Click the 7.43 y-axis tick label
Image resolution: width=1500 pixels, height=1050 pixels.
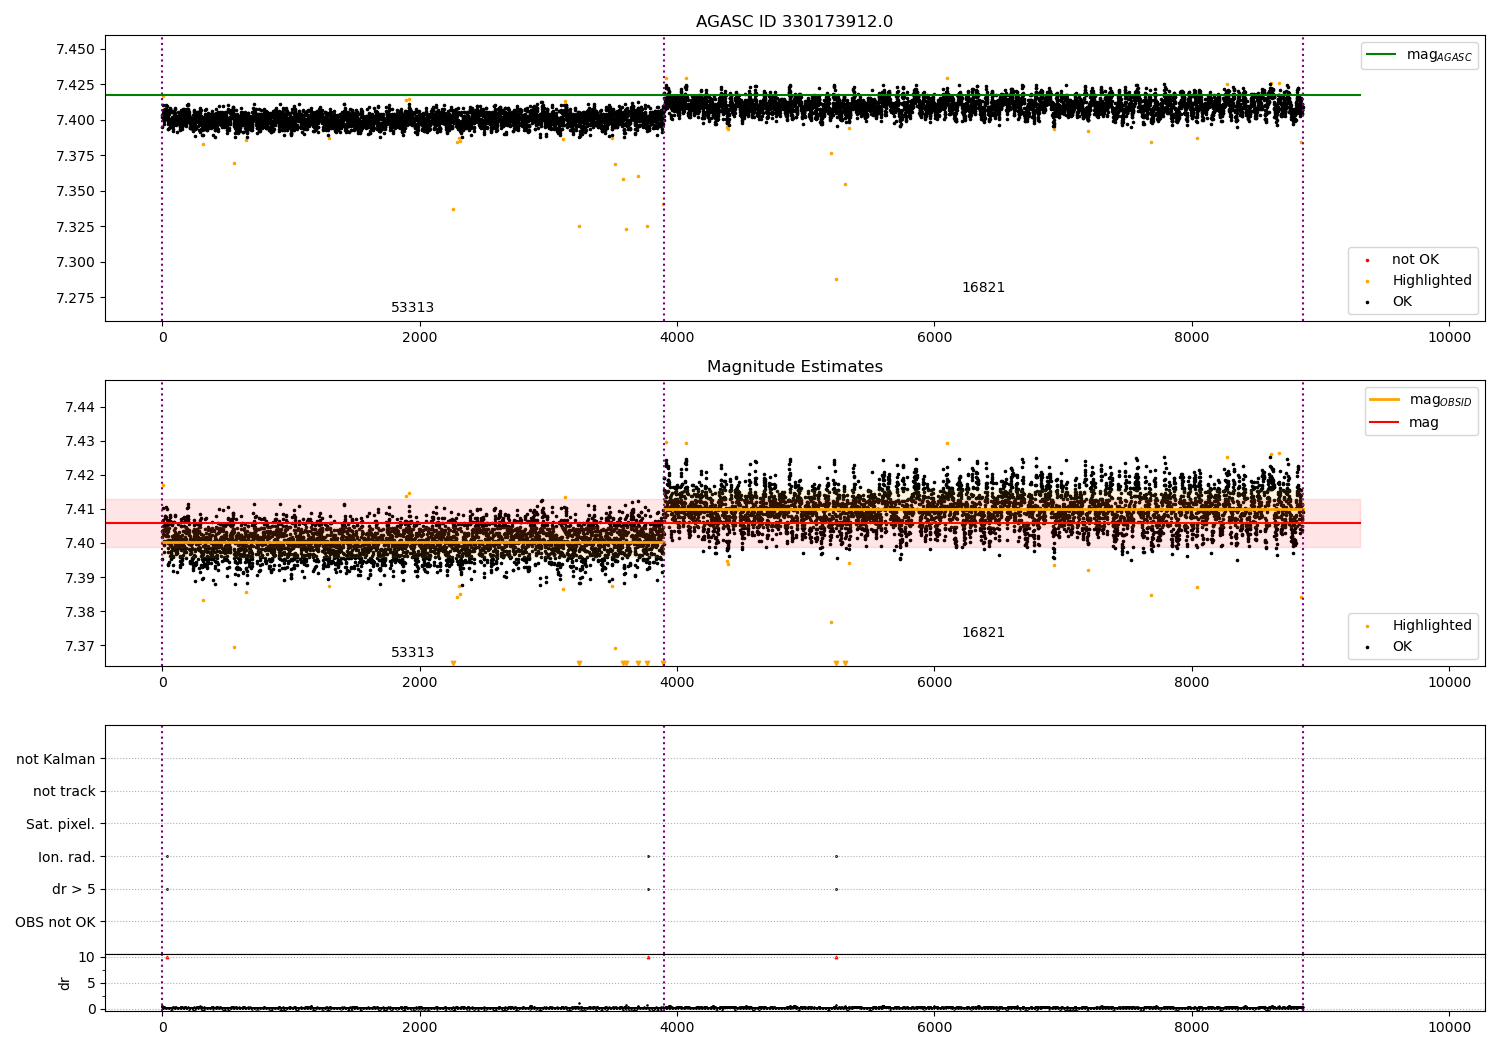[80, 441]
